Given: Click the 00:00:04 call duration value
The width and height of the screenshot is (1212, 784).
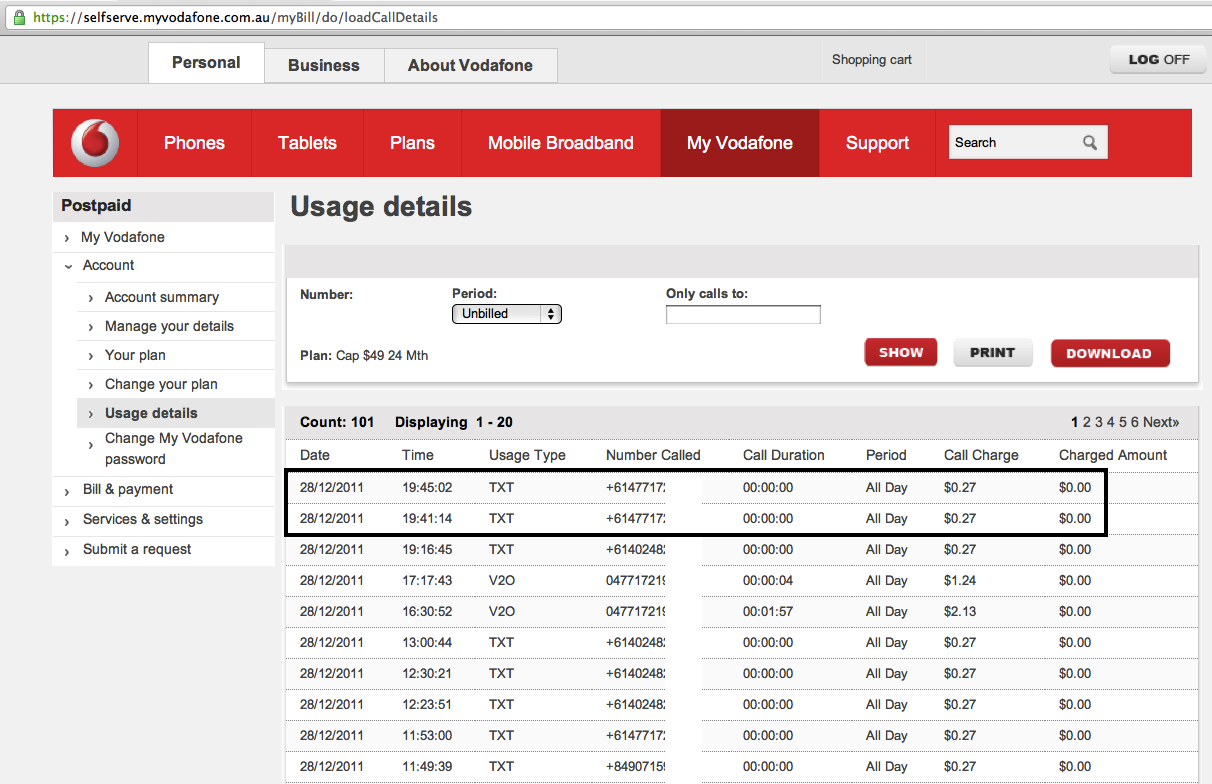Looking at the screenshot, I should click(768, 581).
